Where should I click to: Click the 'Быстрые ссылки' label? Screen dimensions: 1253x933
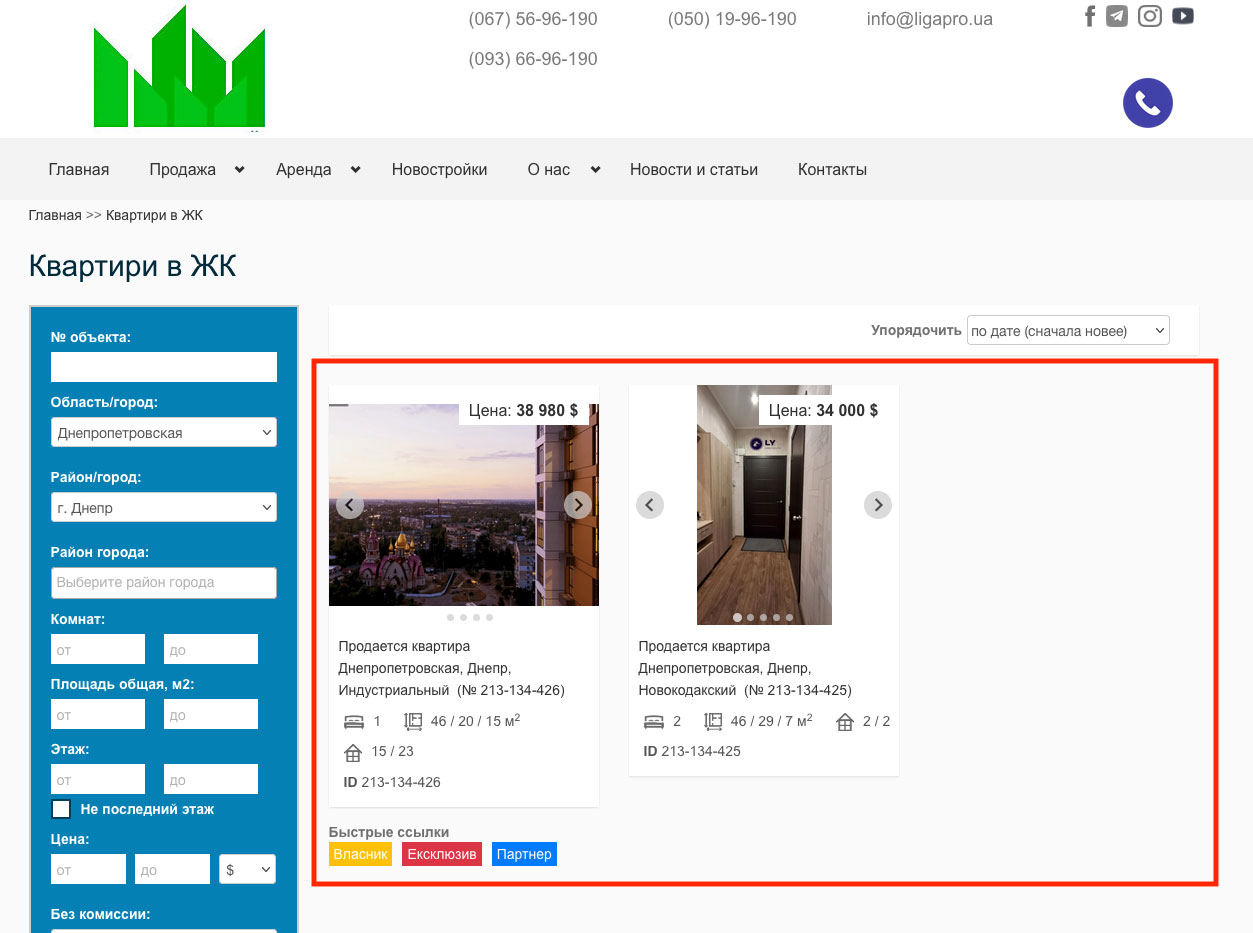pos(389,832)
